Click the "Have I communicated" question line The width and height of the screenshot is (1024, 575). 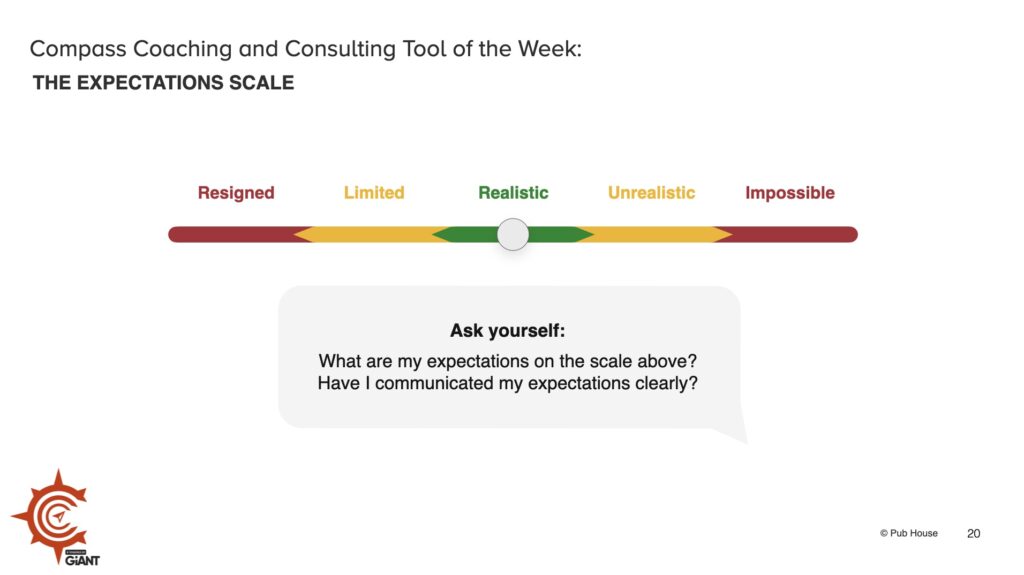[507, 383]
